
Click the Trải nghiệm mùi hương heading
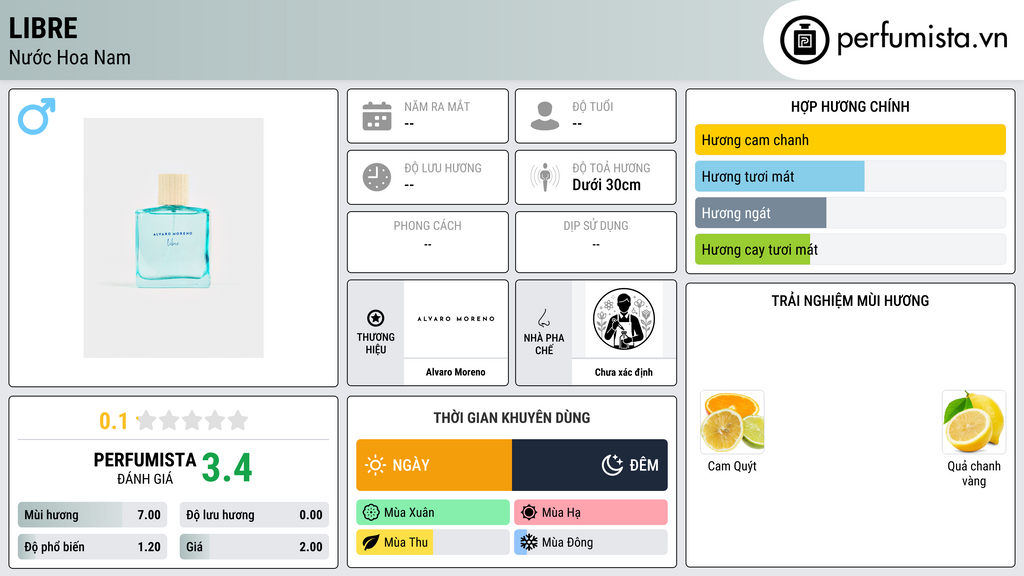click(850, 301)
